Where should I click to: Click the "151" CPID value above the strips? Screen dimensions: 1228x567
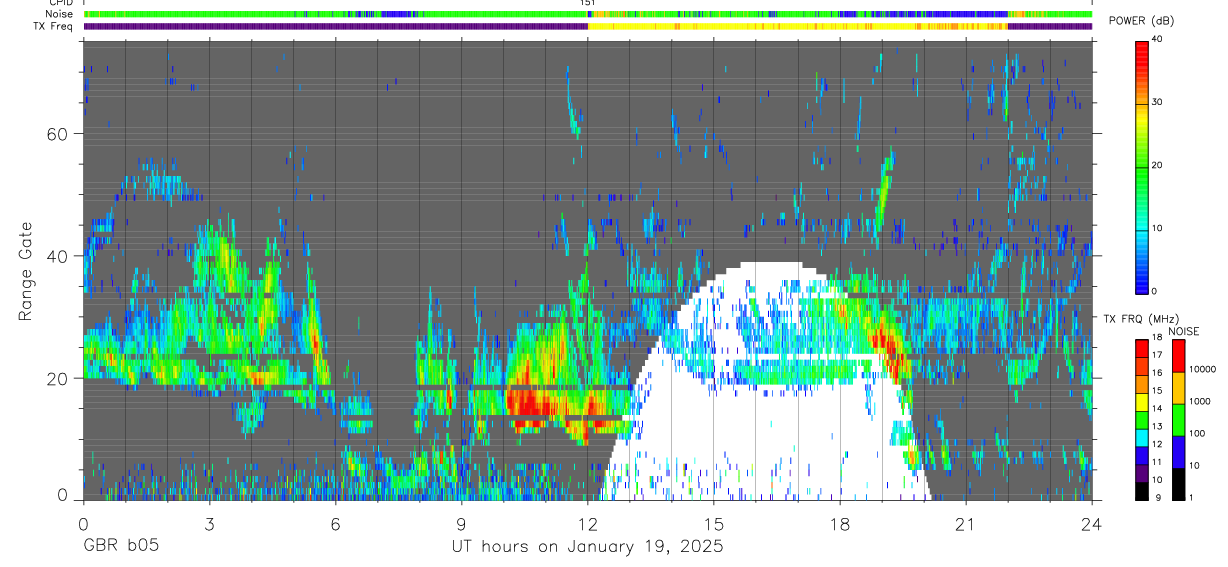588,3
